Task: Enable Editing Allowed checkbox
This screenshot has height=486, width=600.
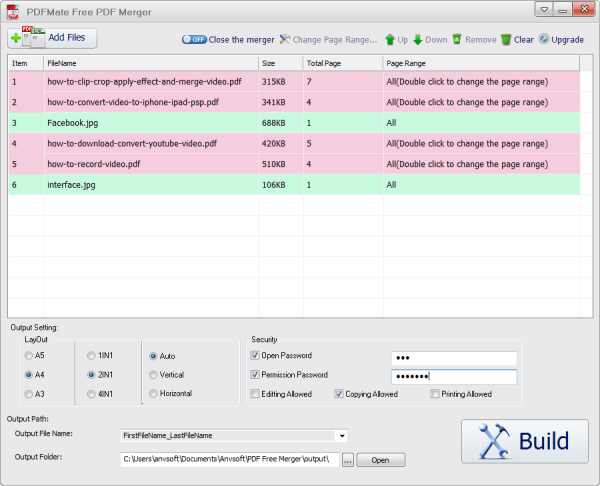Action: pos(255,394)
